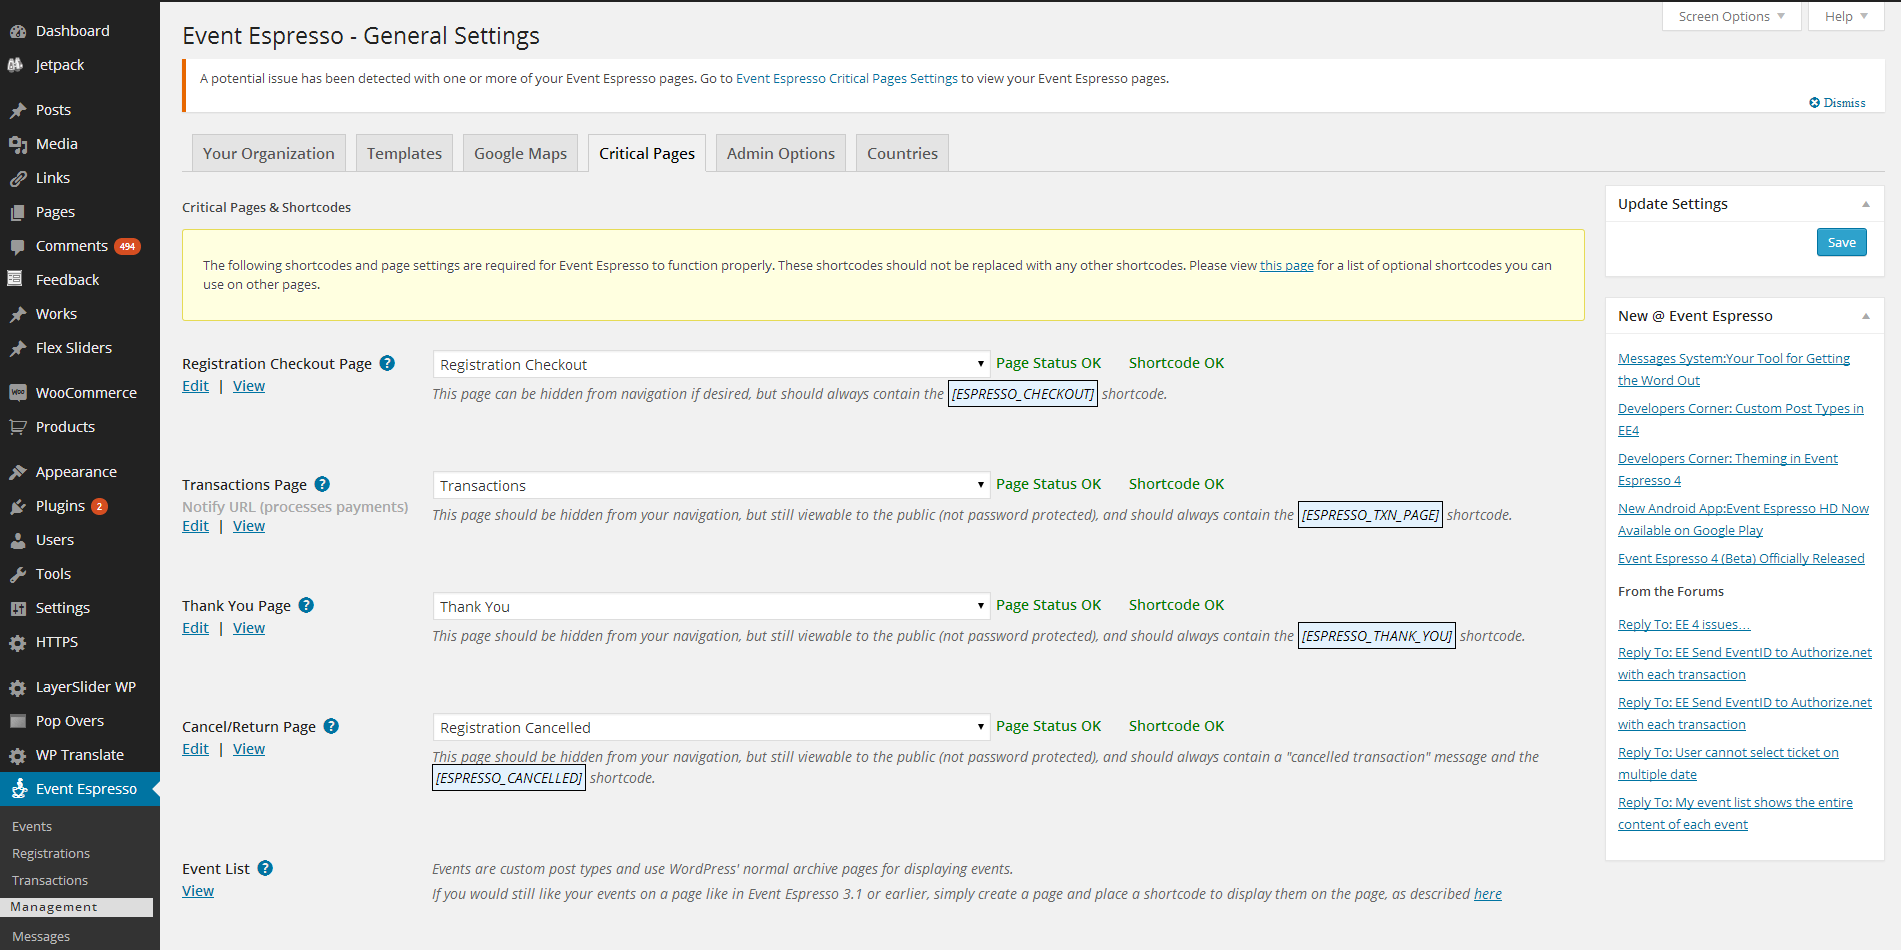This screenshot has width=1901, height=950.
Task: Open help for Transactions Page
Action: (322, 484)
